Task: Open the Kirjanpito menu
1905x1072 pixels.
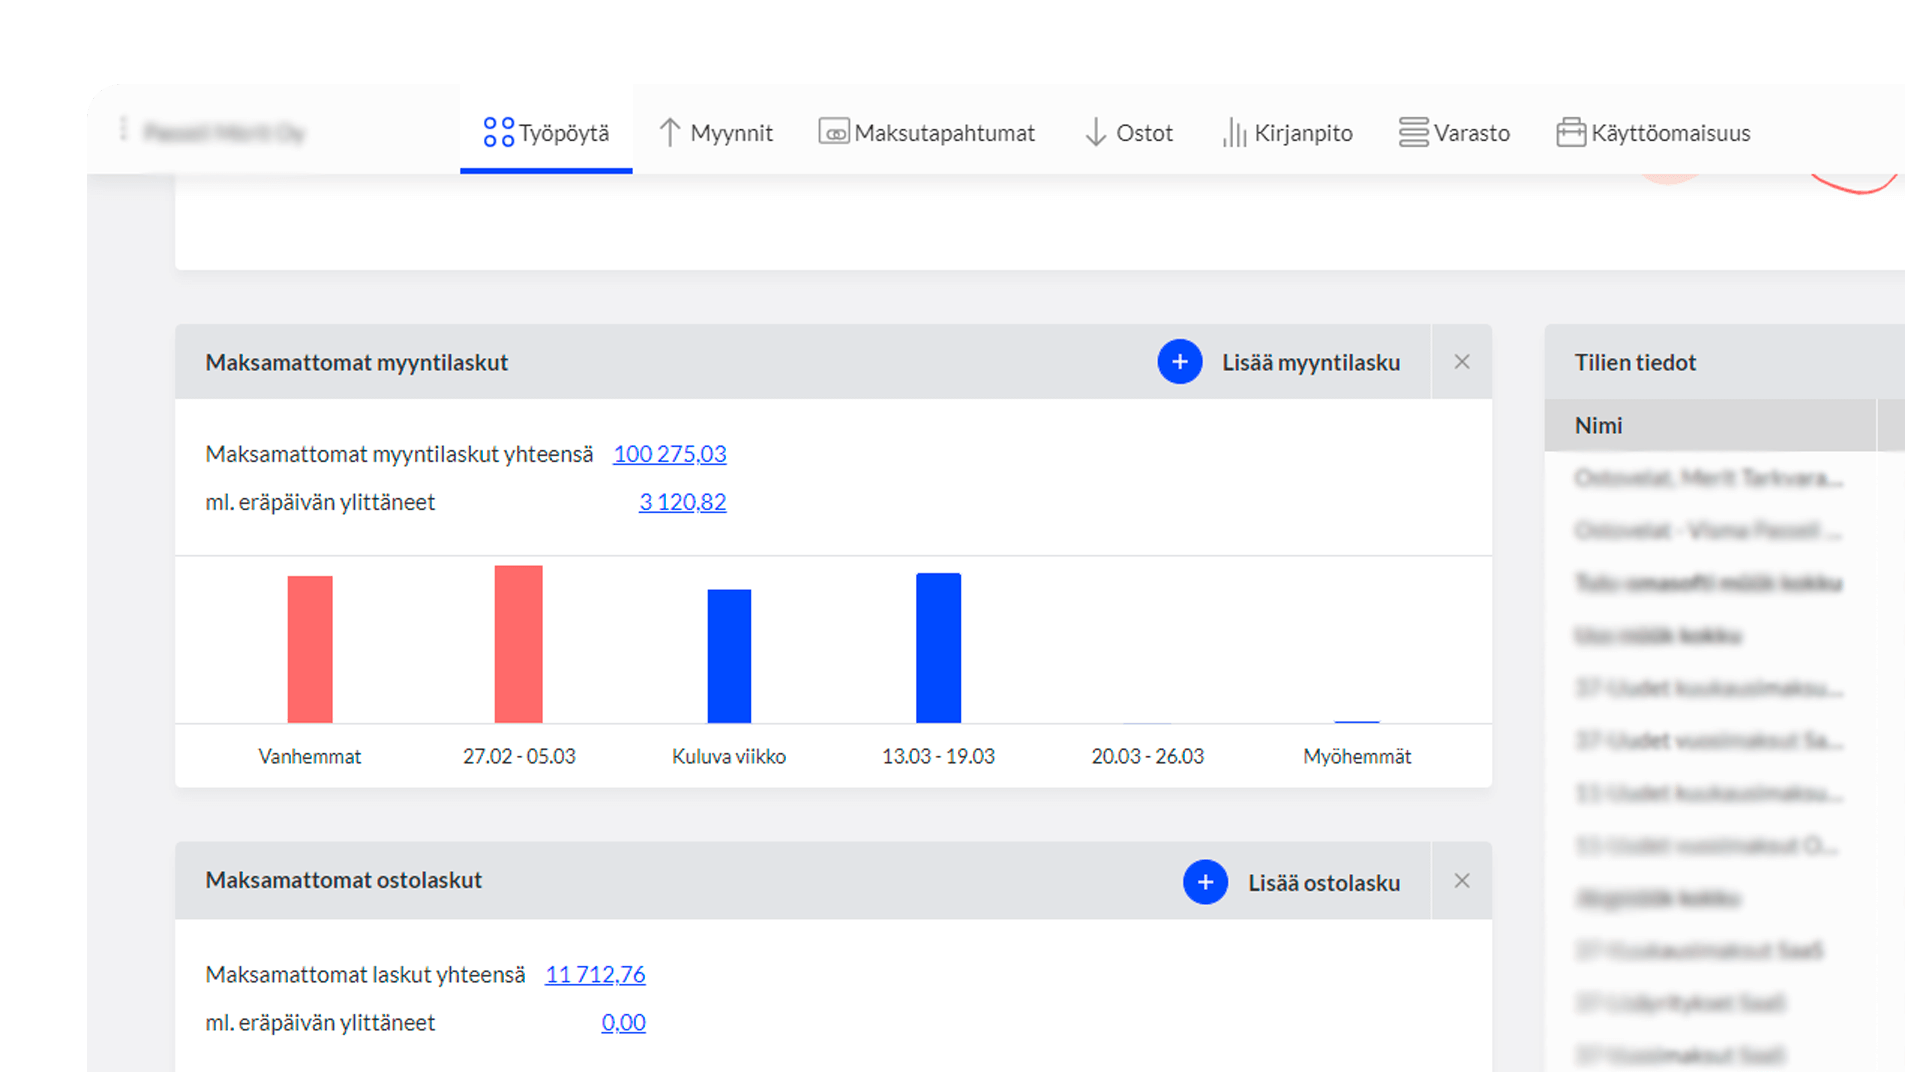Action: [1287, 132]
